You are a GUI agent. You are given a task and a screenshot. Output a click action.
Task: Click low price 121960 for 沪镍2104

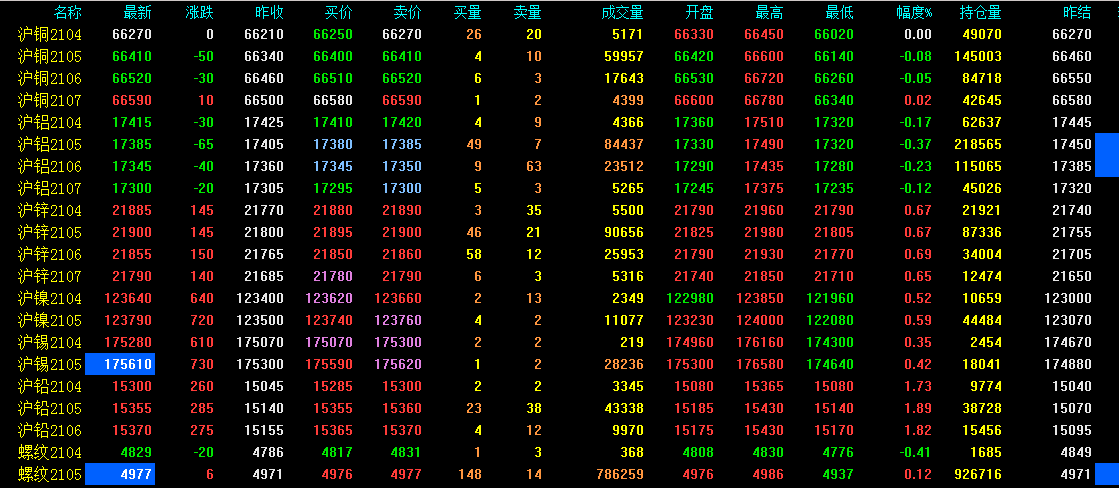829,299
